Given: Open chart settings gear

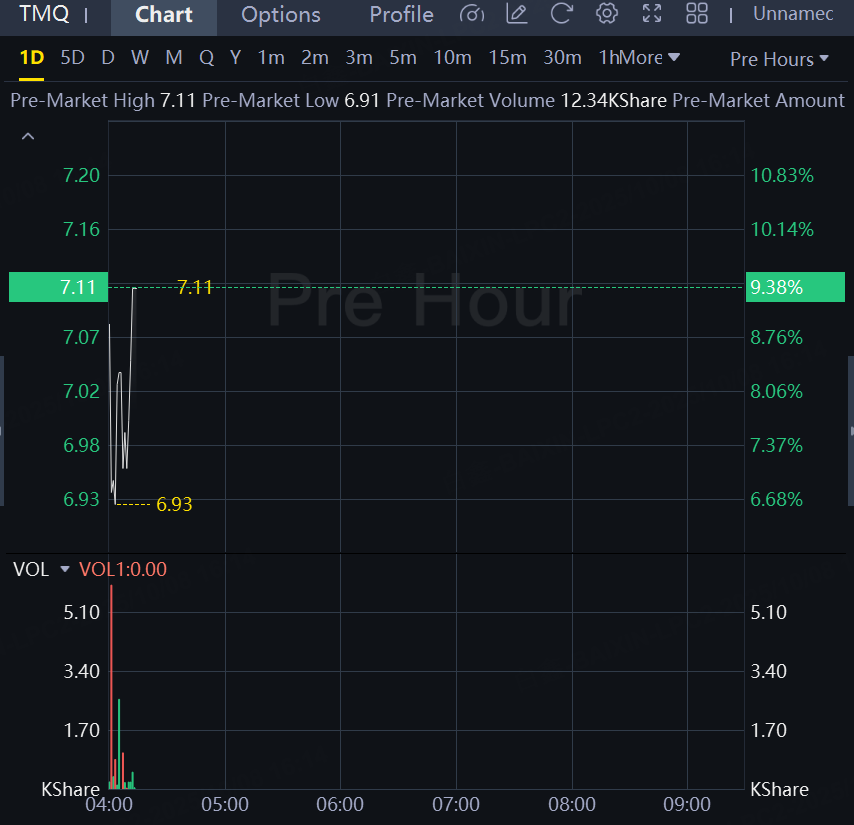Looking at the screenshot, I should pyautogui.click(x=606, y=14).
